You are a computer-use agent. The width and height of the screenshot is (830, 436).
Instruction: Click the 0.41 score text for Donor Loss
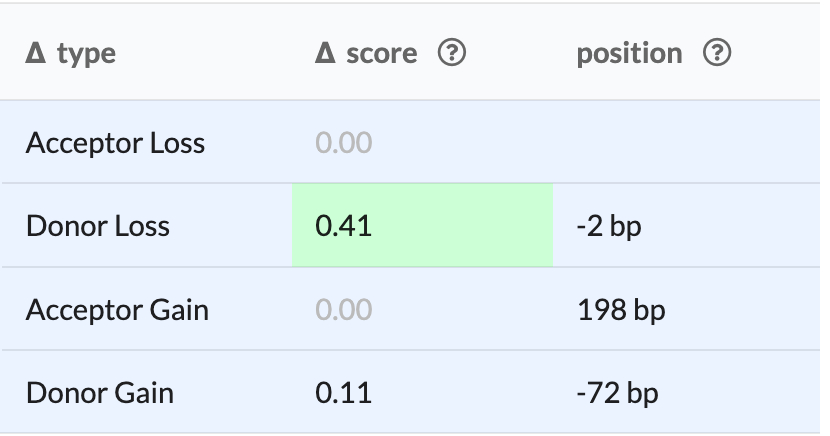pyautogui.click(x=343, y=226)
